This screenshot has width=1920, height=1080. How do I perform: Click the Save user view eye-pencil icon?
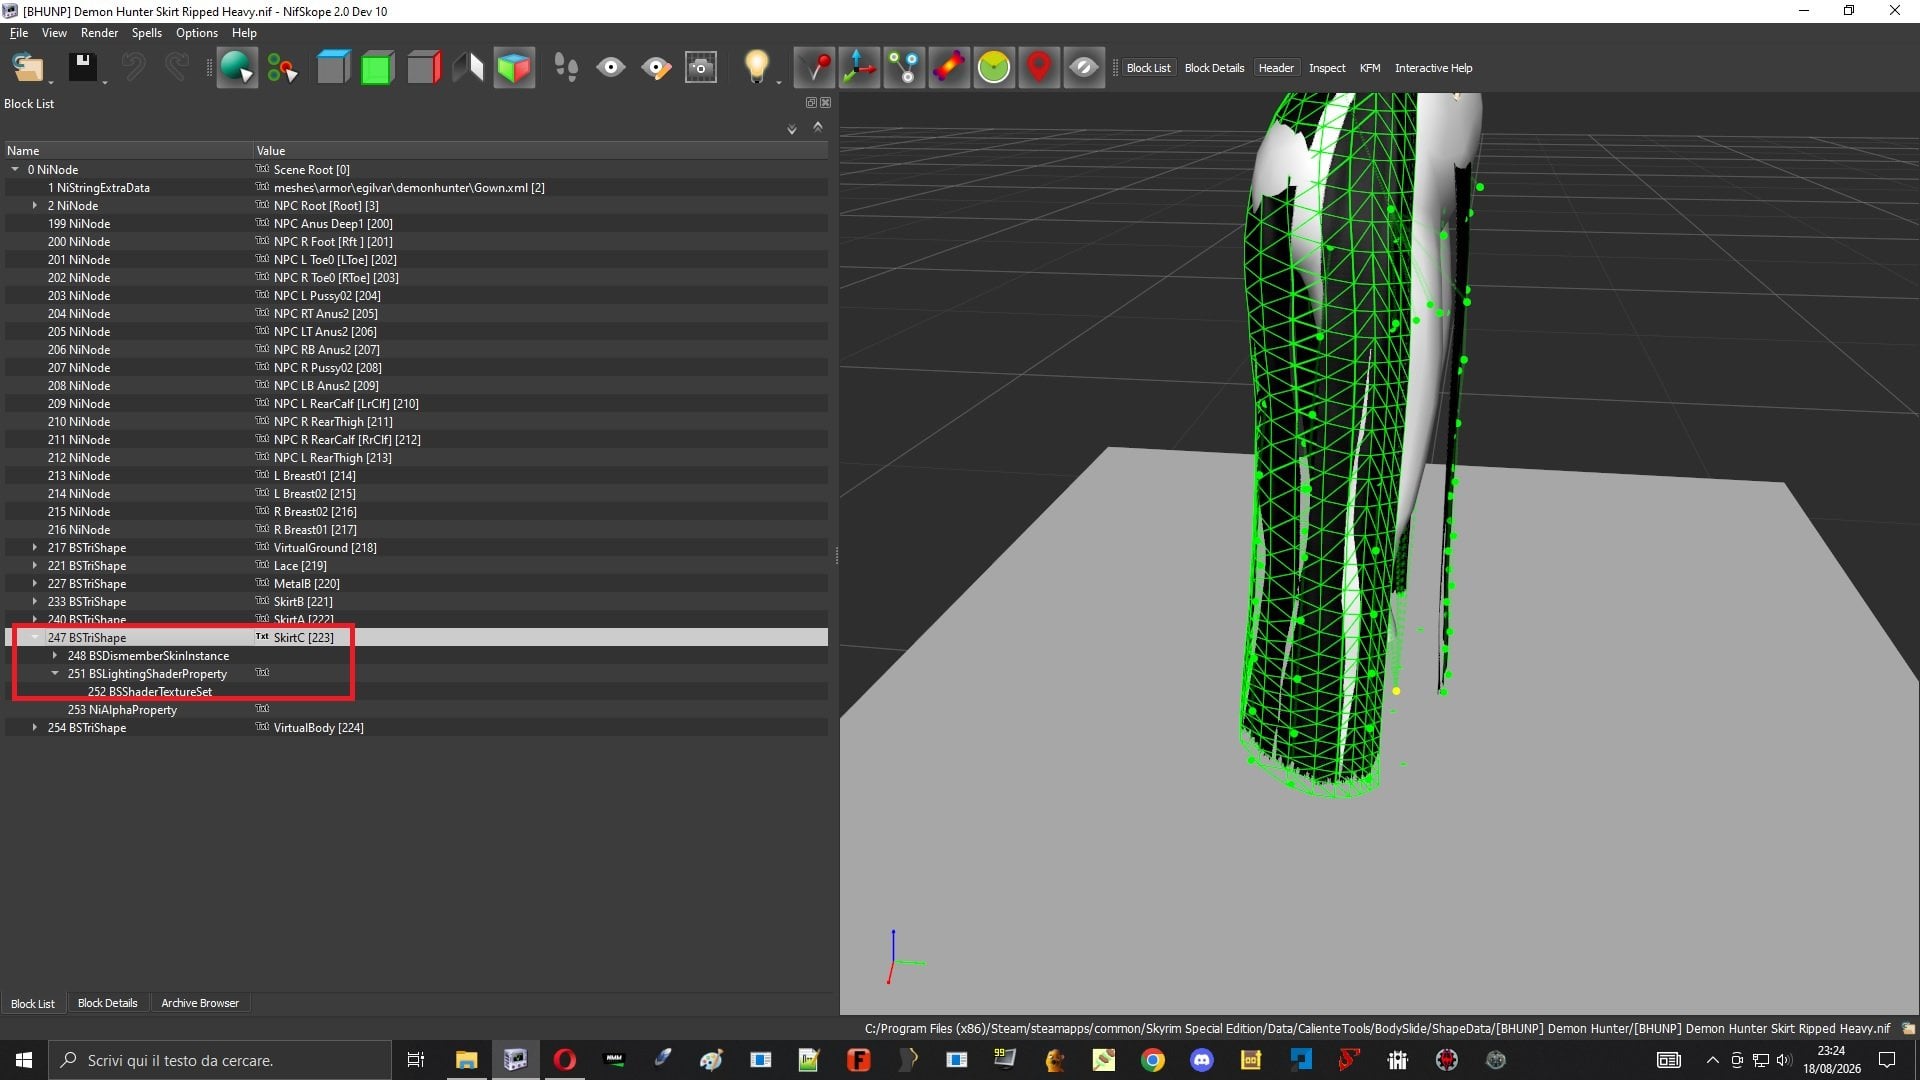(656, 68)
